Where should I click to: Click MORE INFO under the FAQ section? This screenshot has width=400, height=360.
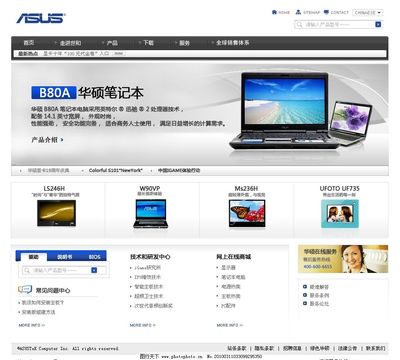pos(32,325)
